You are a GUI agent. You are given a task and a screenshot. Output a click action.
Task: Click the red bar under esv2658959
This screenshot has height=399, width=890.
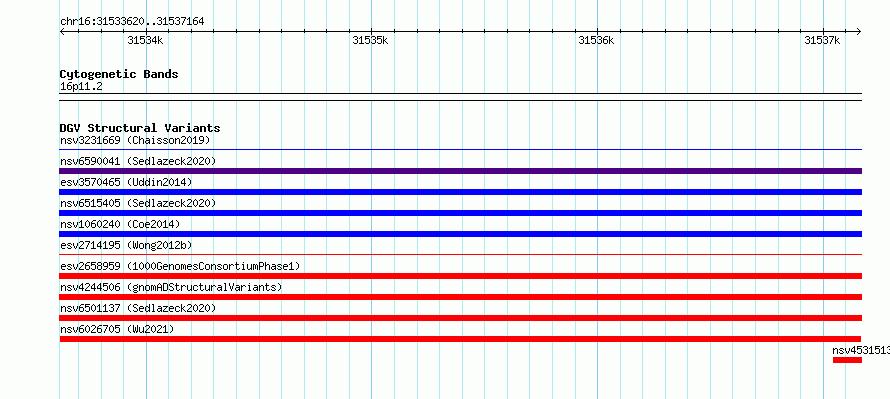[461, 276]
